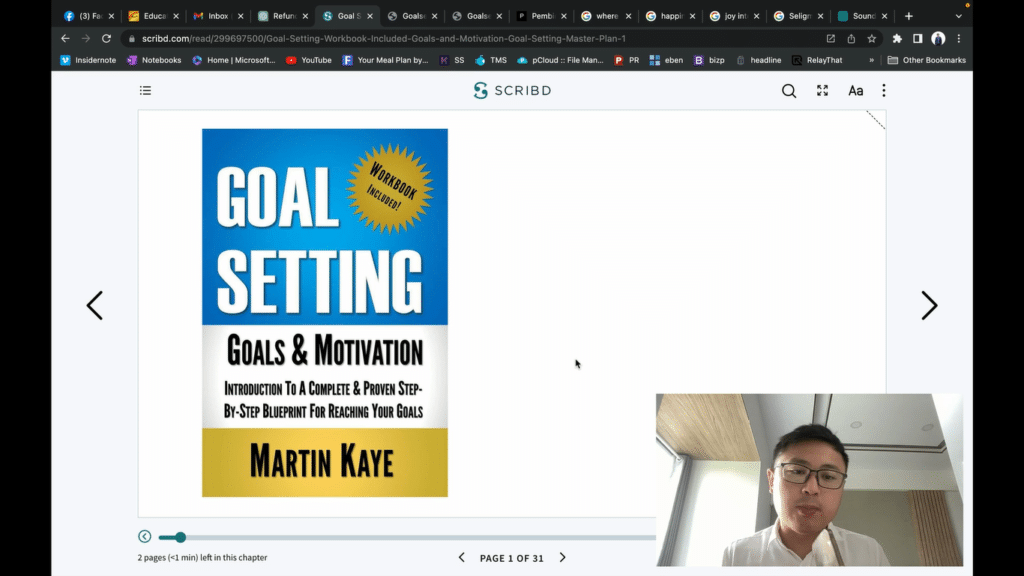Enter fullscreen reading mode
The height and width of the screenshot is (576, 1024).
(x=822, y=91)
